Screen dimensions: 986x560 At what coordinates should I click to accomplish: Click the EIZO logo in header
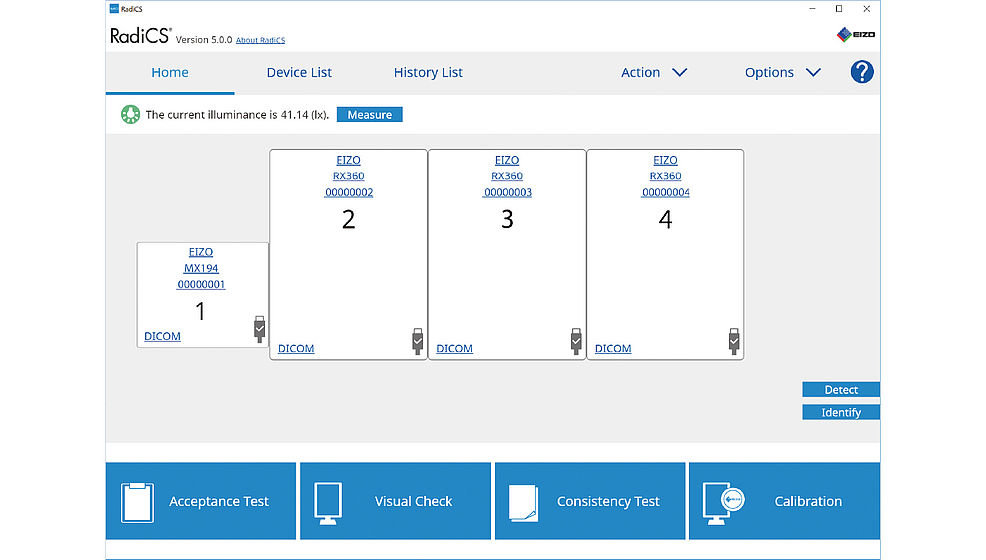tap(856, 35)
